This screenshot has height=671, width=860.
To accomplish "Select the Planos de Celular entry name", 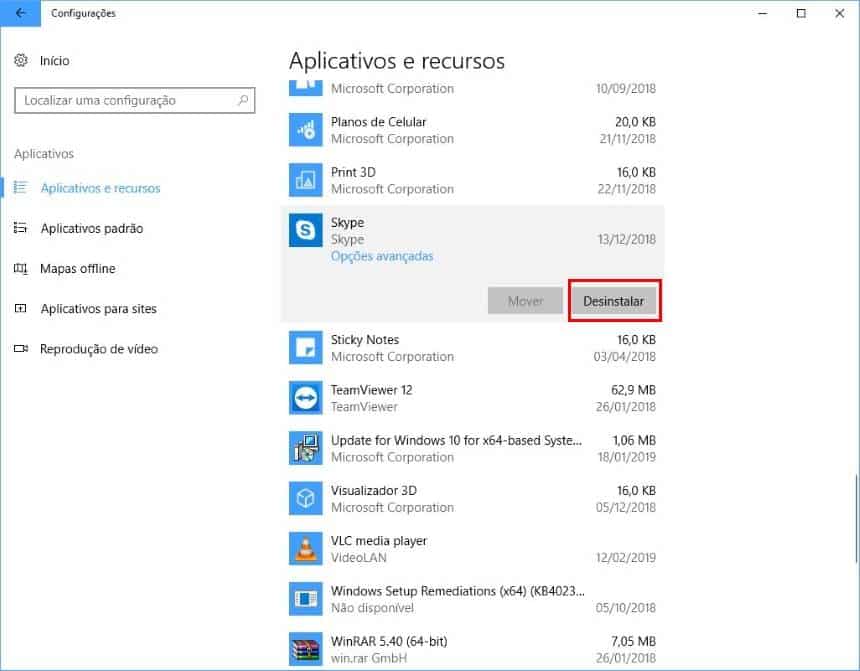I will (x=378, y=122).
